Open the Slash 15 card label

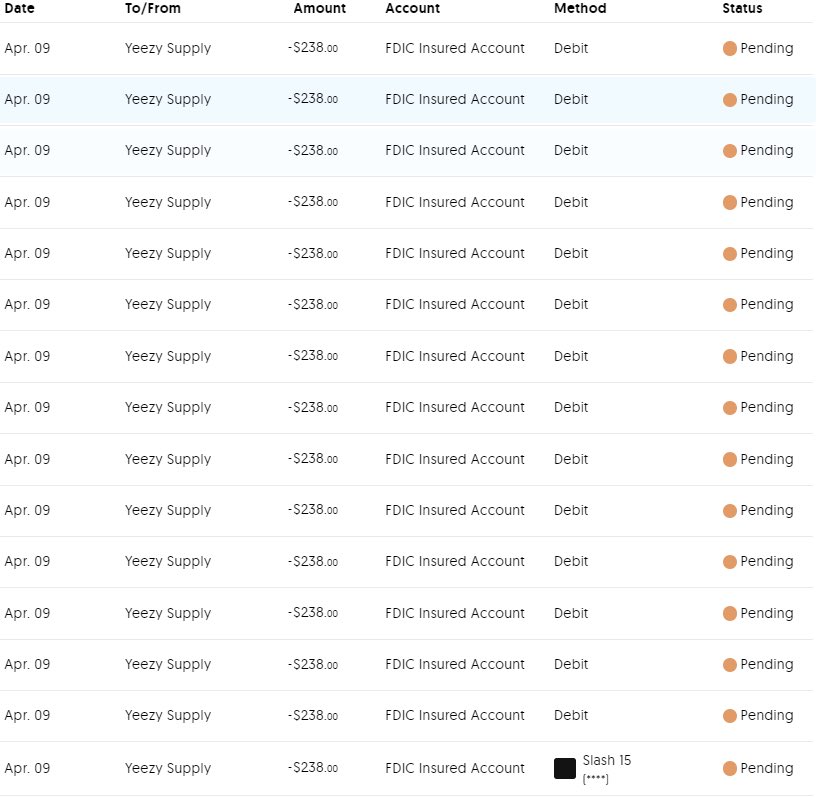607,760
